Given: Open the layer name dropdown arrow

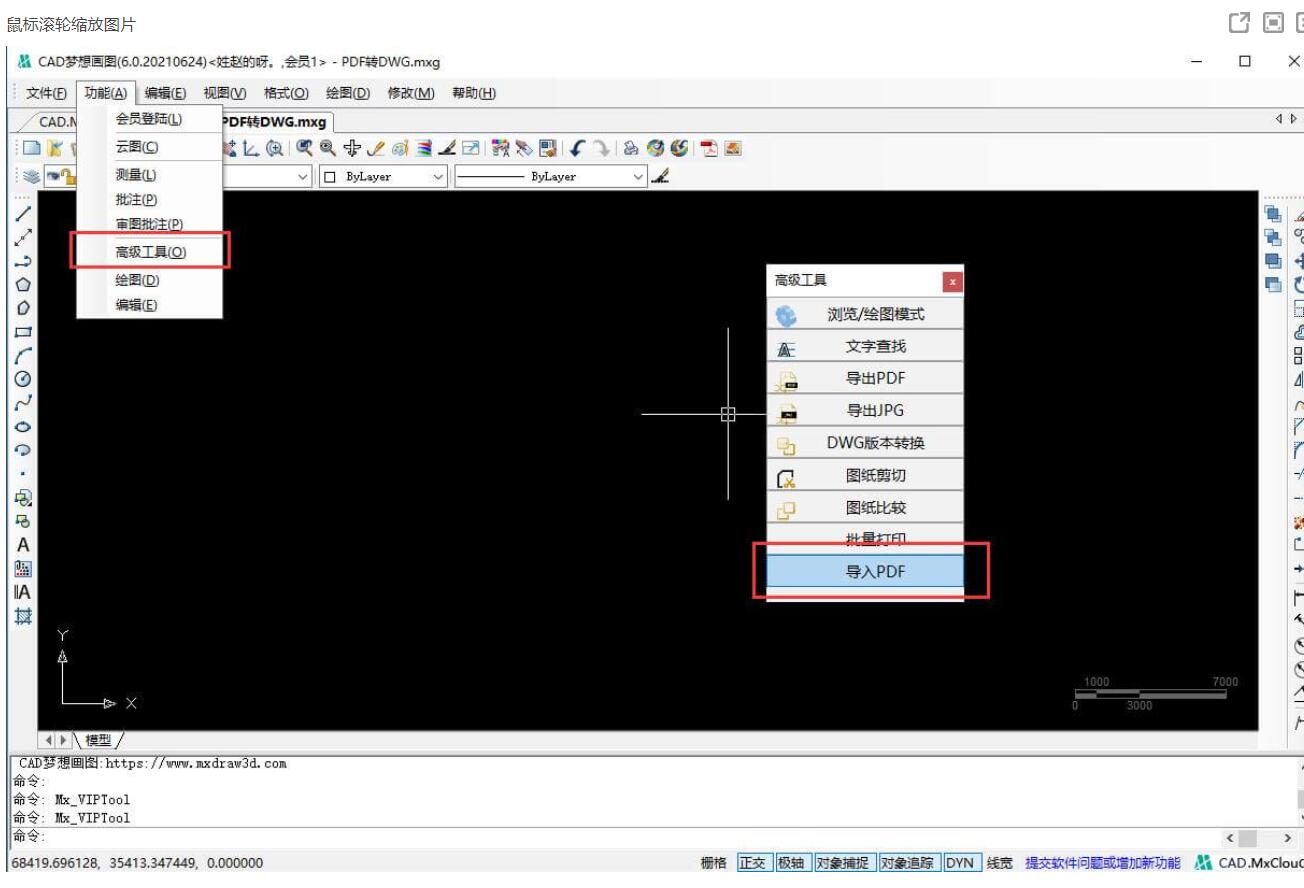Looking at the screenshot, I should 304,176.
